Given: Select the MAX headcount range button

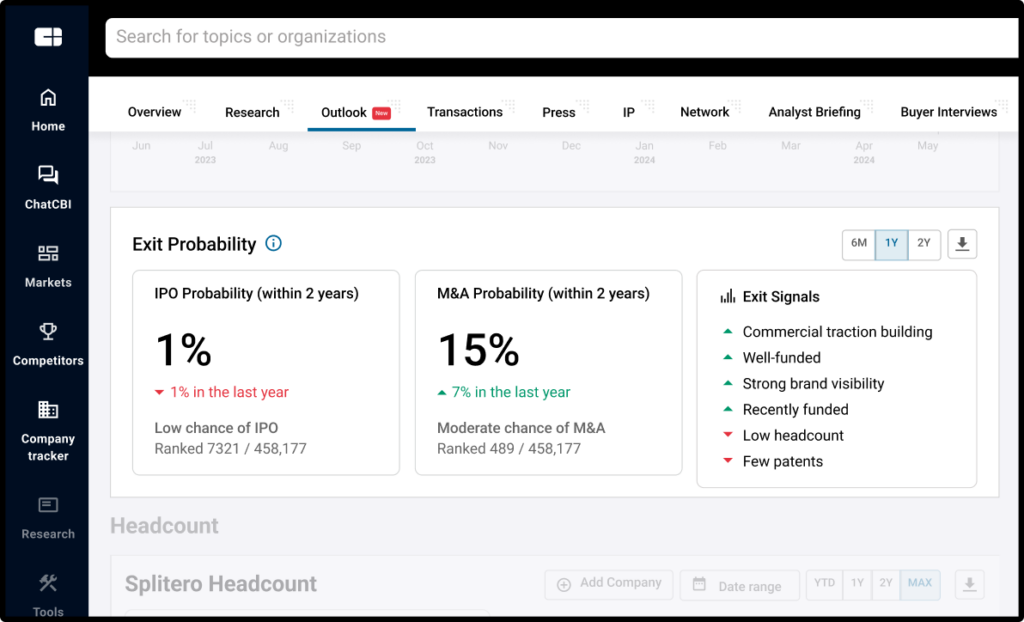Looking at the screenshot, I should (x=920, y=584).
